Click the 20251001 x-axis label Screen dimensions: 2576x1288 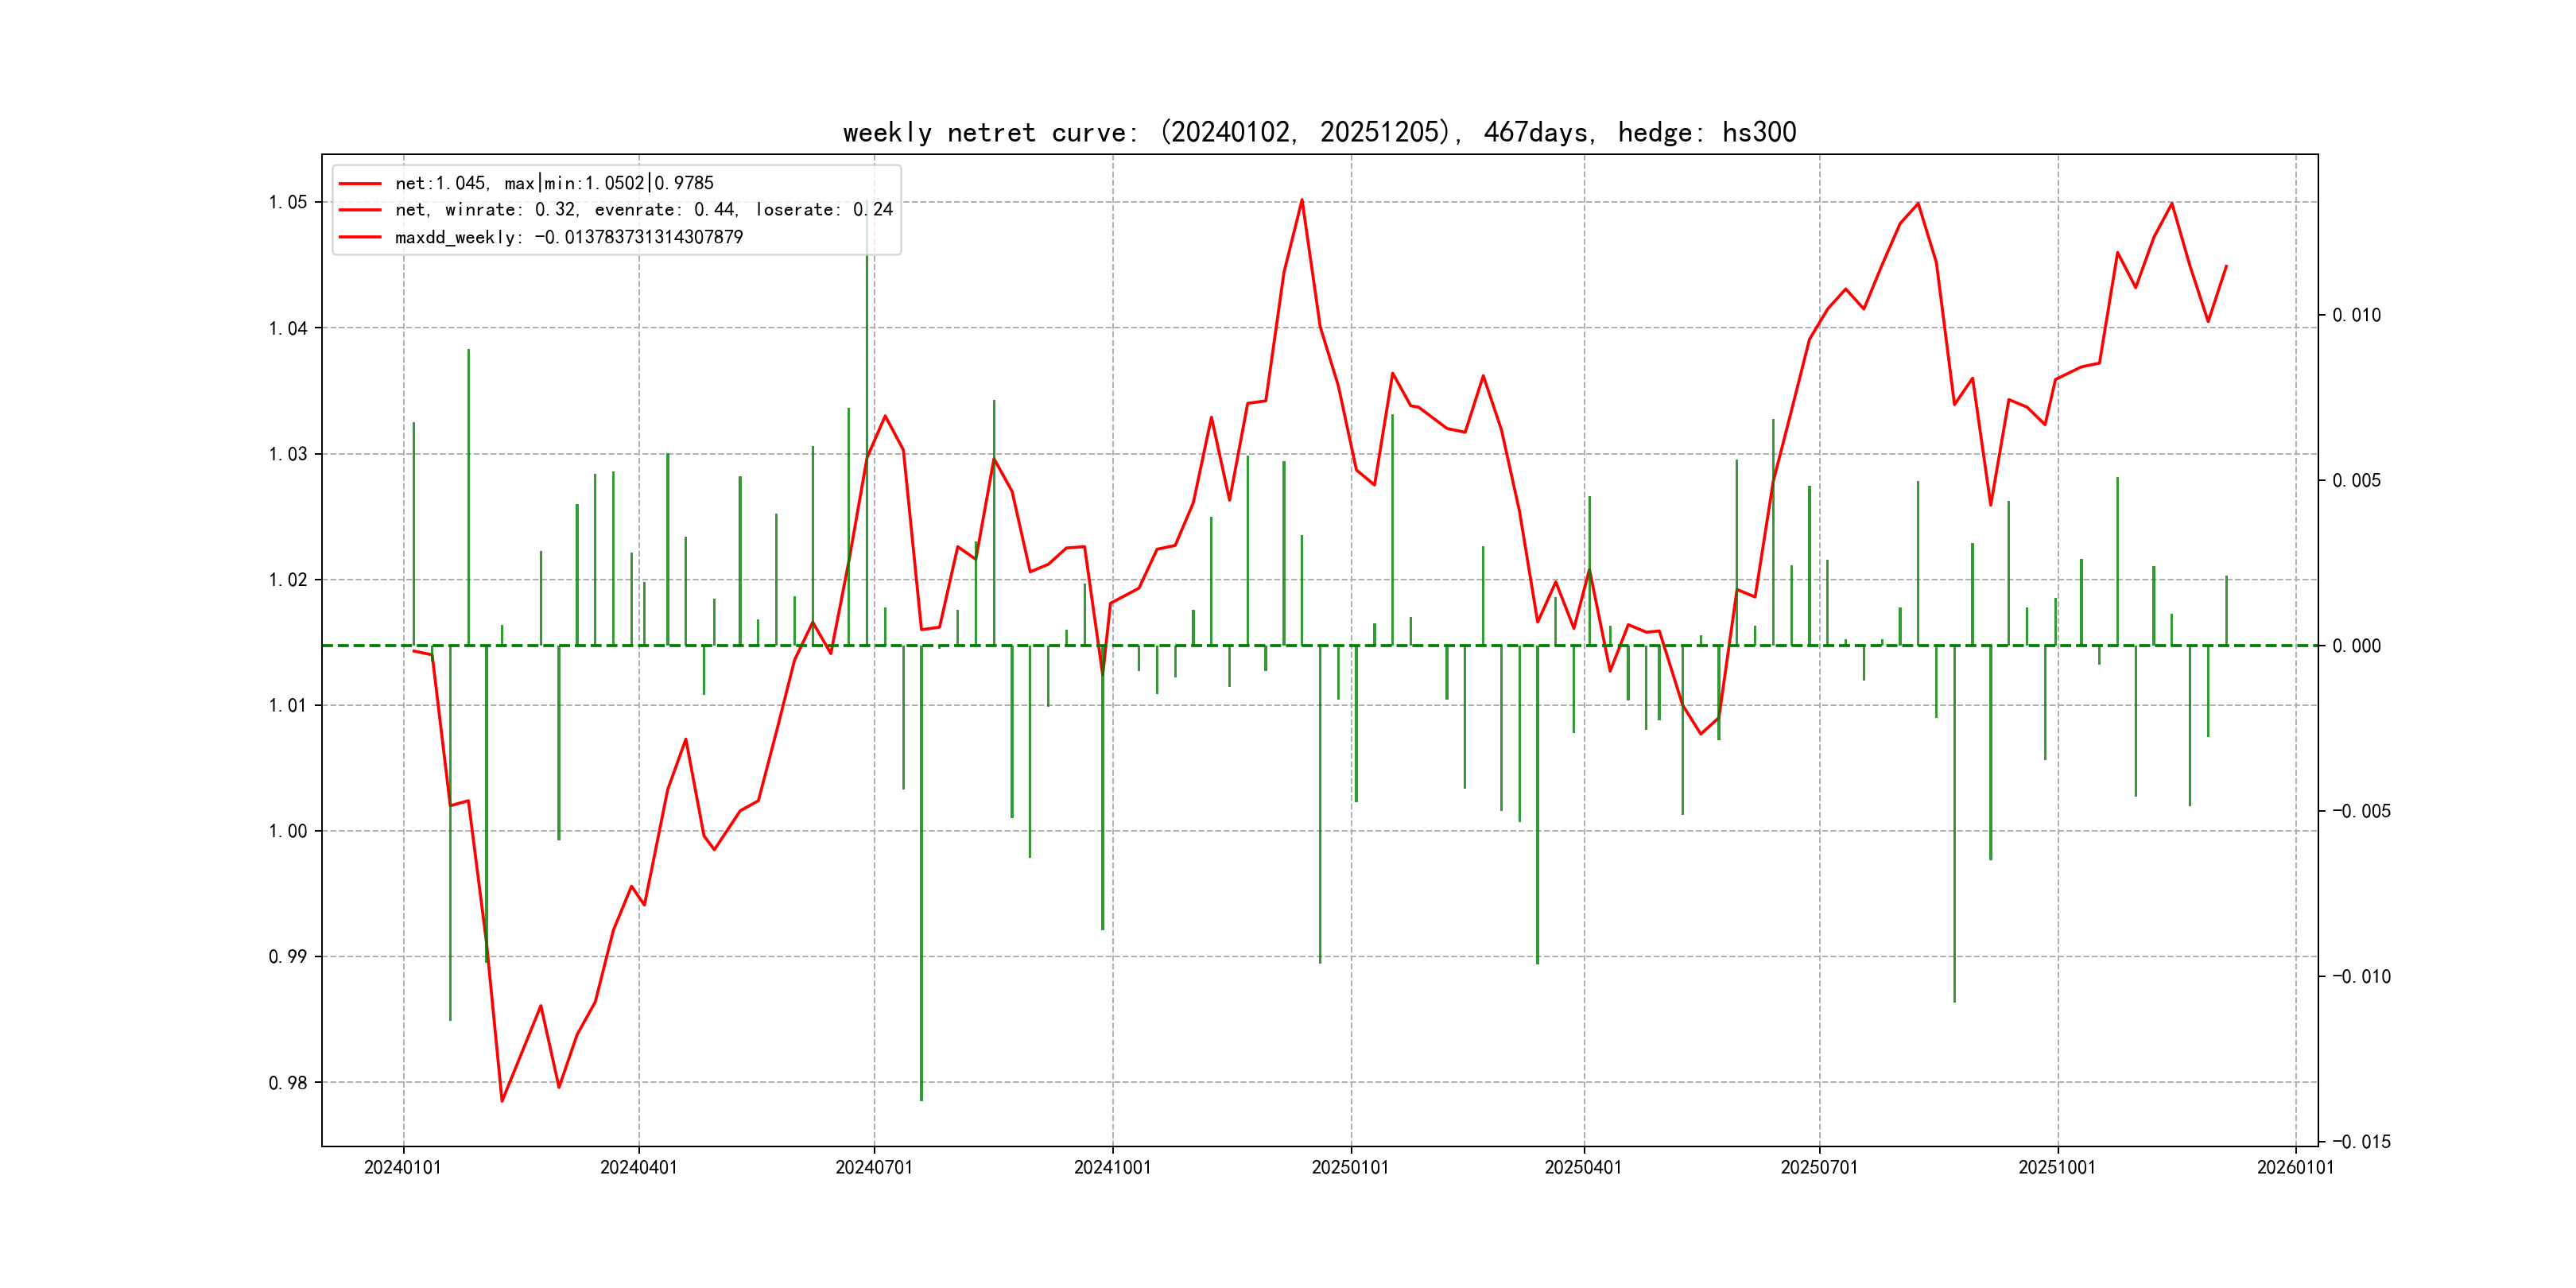[x=2057, y=1168]
